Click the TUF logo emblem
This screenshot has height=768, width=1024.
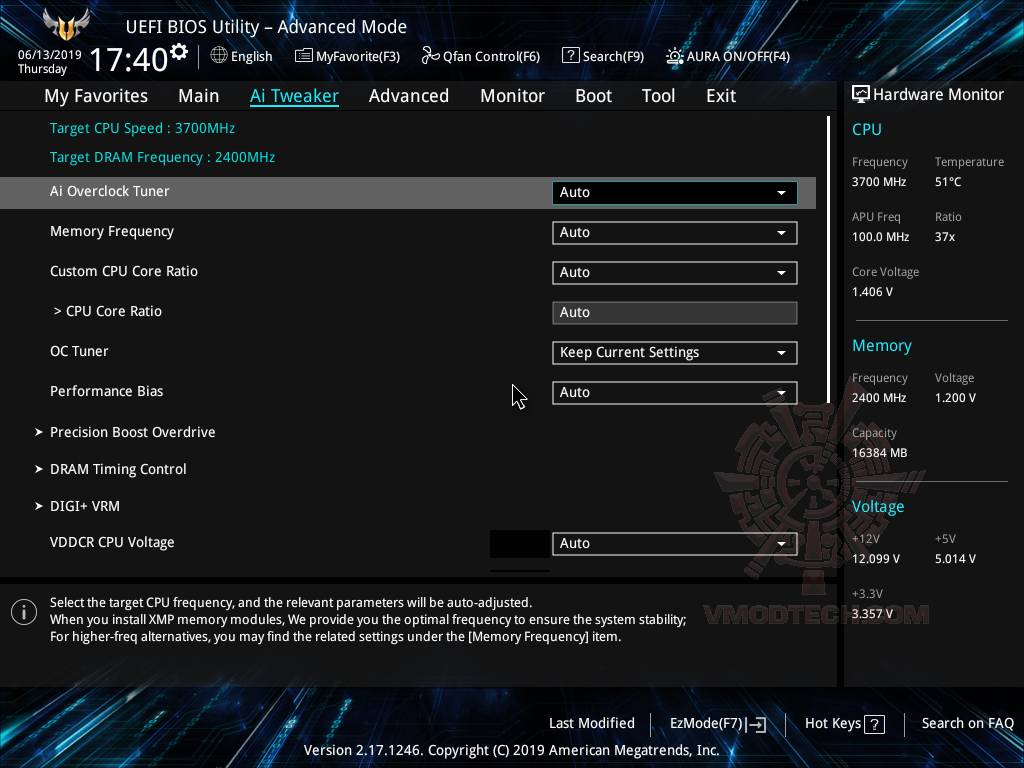pyautogui.click(x=66, y=25)
